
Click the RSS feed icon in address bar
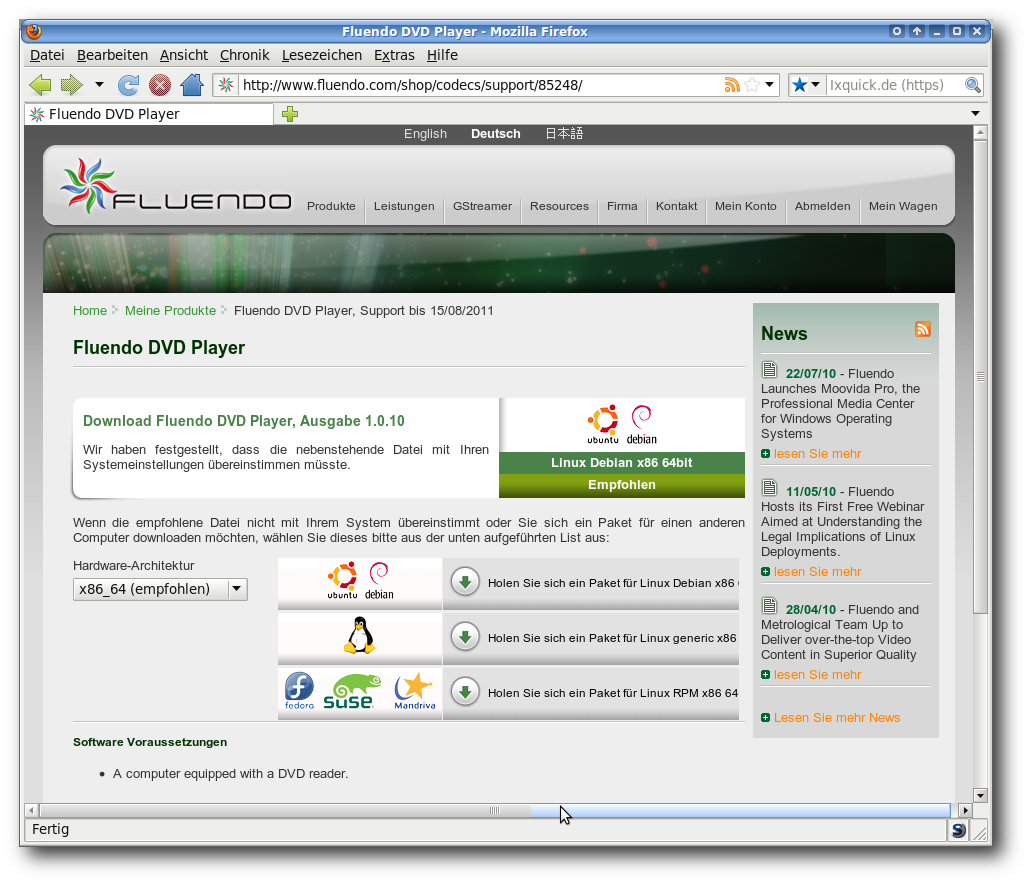(732, 85)
